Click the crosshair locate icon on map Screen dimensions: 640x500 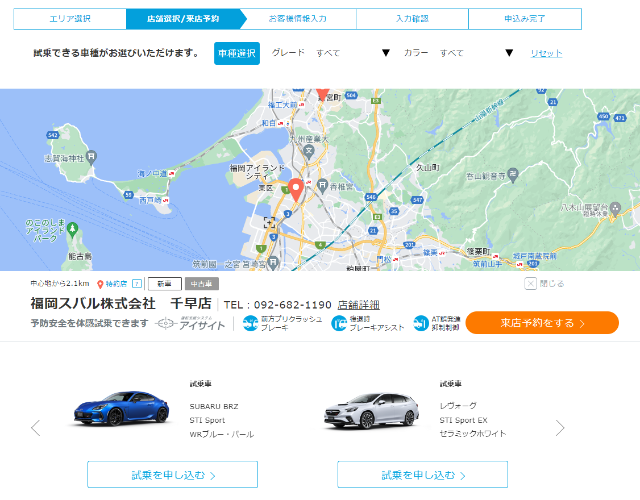tap(269, 223)
